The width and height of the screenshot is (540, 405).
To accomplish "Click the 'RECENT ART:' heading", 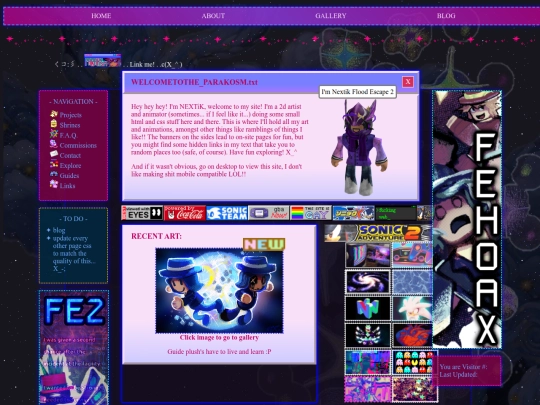I will (x=156, y=236).
